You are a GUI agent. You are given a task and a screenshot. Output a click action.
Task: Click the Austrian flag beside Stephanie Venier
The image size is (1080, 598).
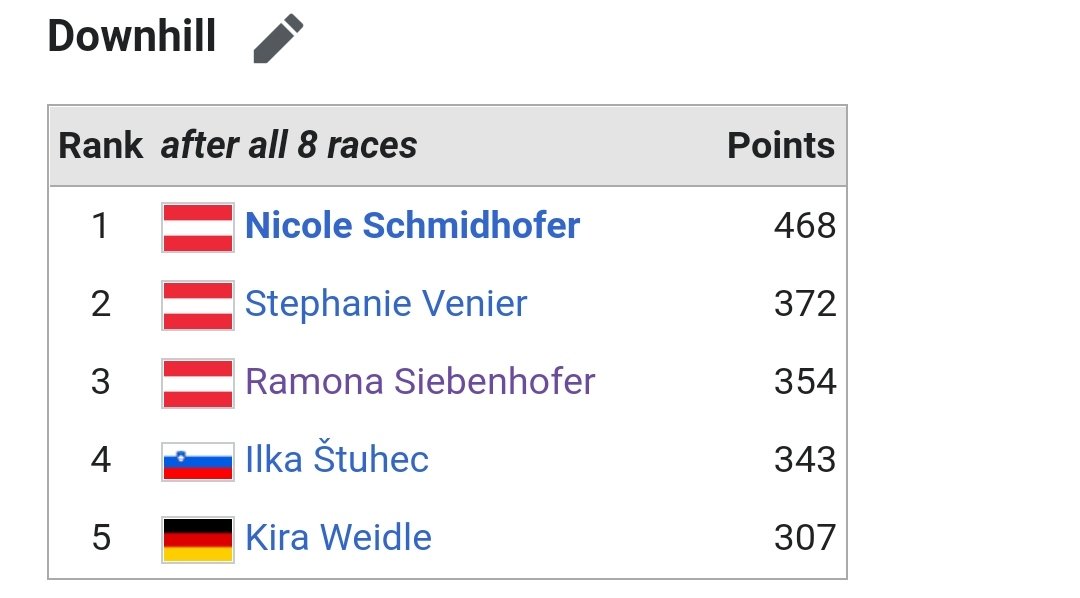tap(198, 305)
